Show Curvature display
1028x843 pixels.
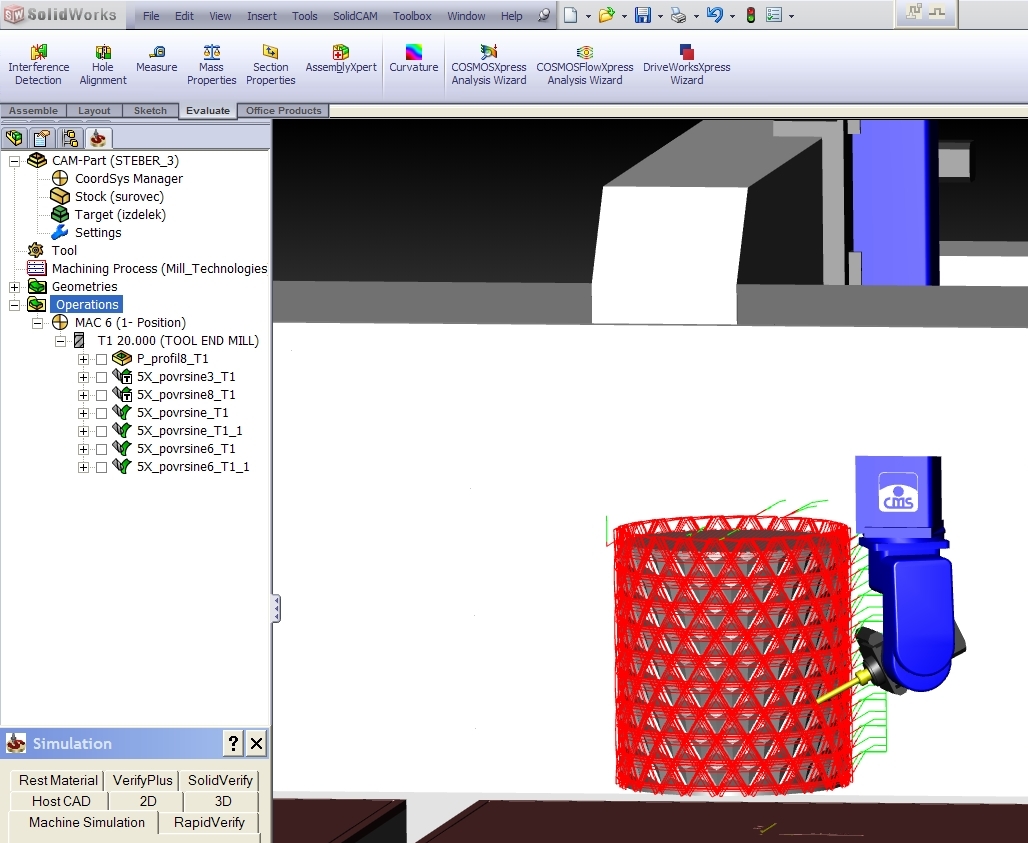click(414, 59)
